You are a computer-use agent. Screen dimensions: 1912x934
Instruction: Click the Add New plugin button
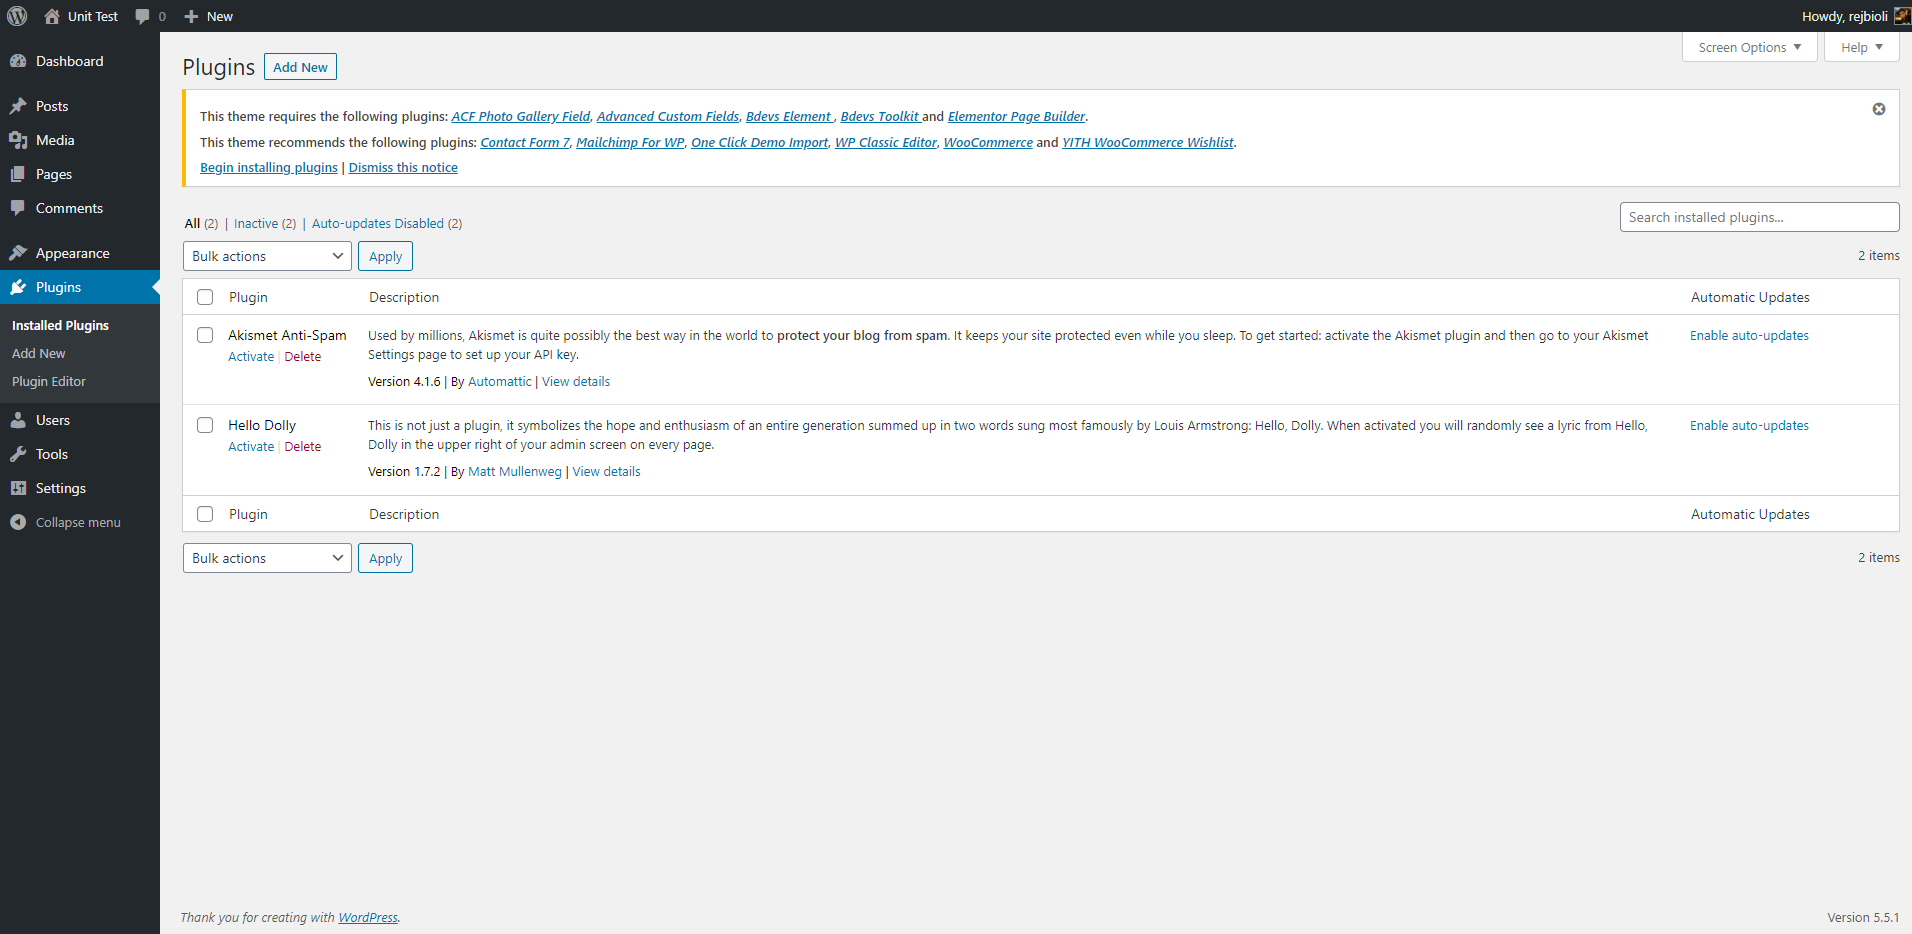300,67
